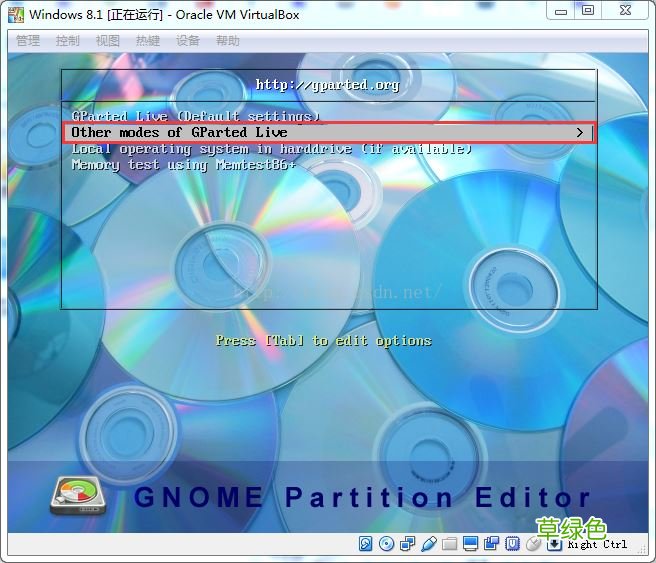This screenshot has height=563, width=656.
Task: Open the shared folders status icon
Action: click(450, 544)
